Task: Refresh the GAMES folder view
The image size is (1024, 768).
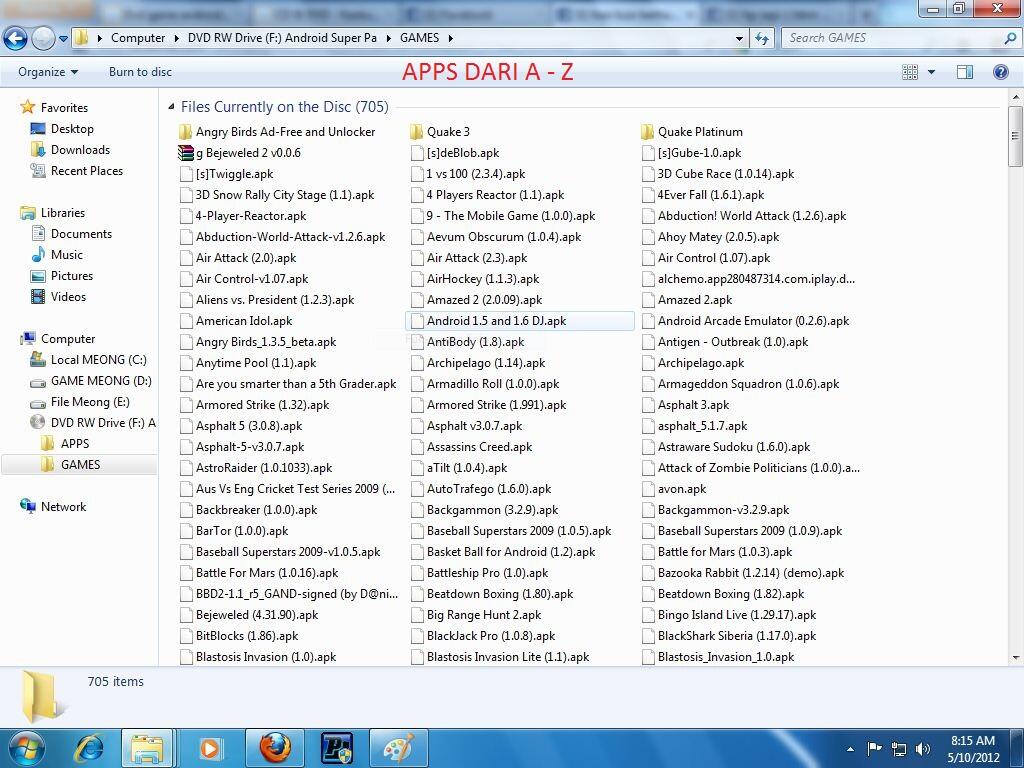Action: click(x=761, y=39)
